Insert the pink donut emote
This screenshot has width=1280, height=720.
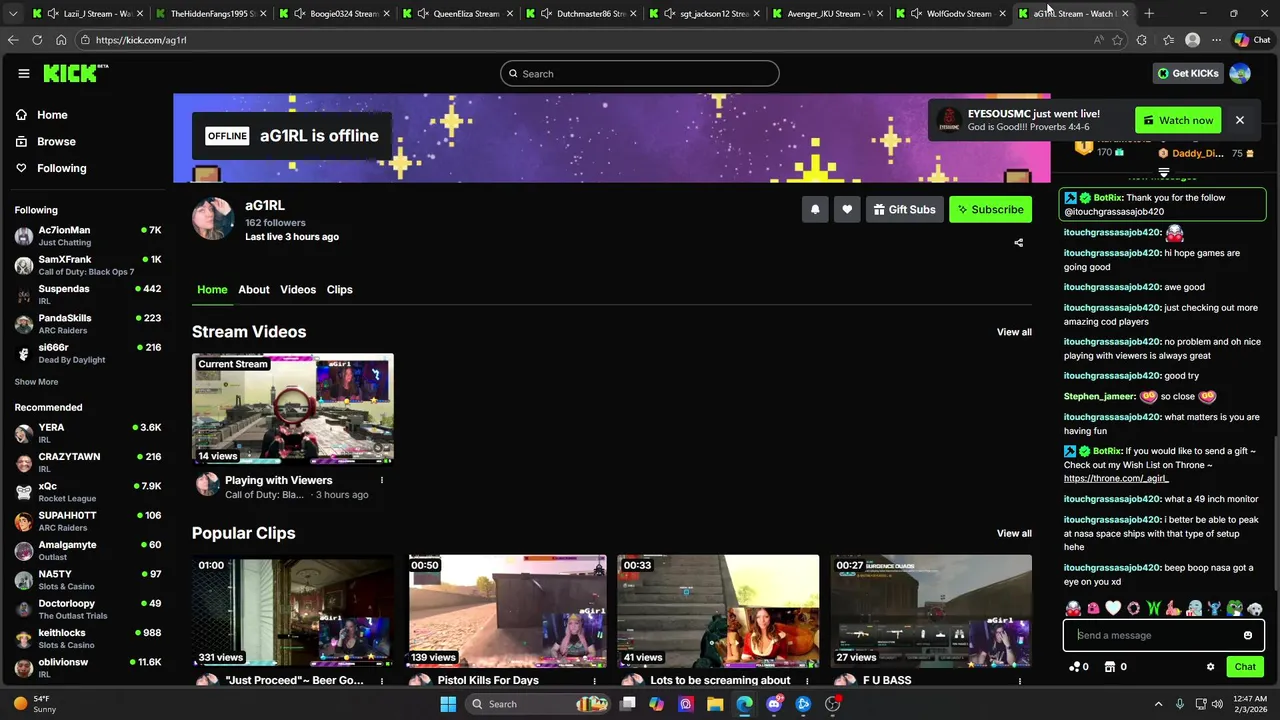[1133, 608]
